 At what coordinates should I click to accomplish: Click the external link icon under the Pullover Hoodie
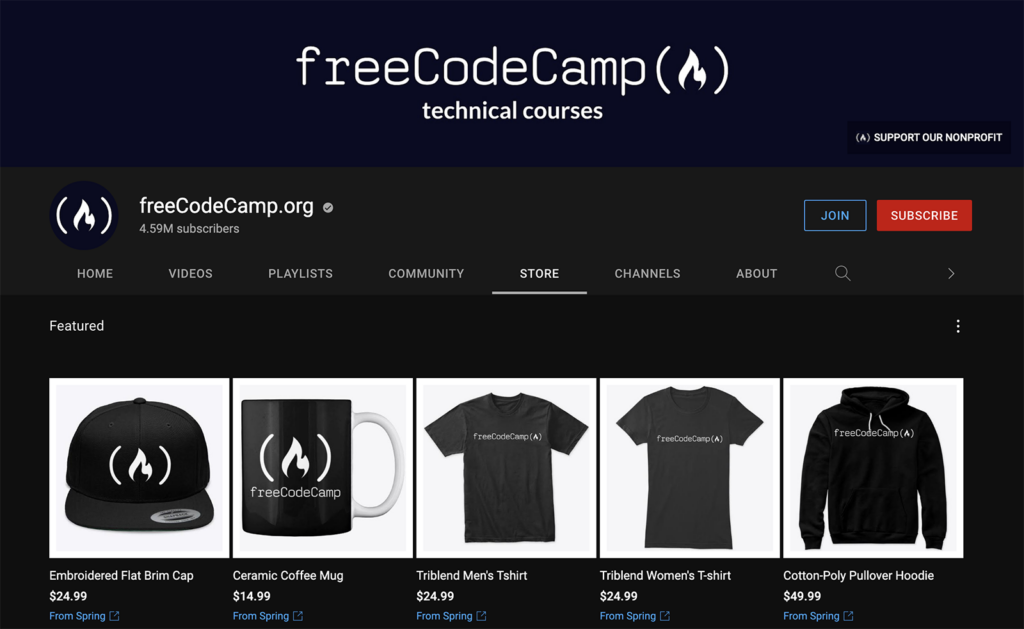click(x=848, y=616)
